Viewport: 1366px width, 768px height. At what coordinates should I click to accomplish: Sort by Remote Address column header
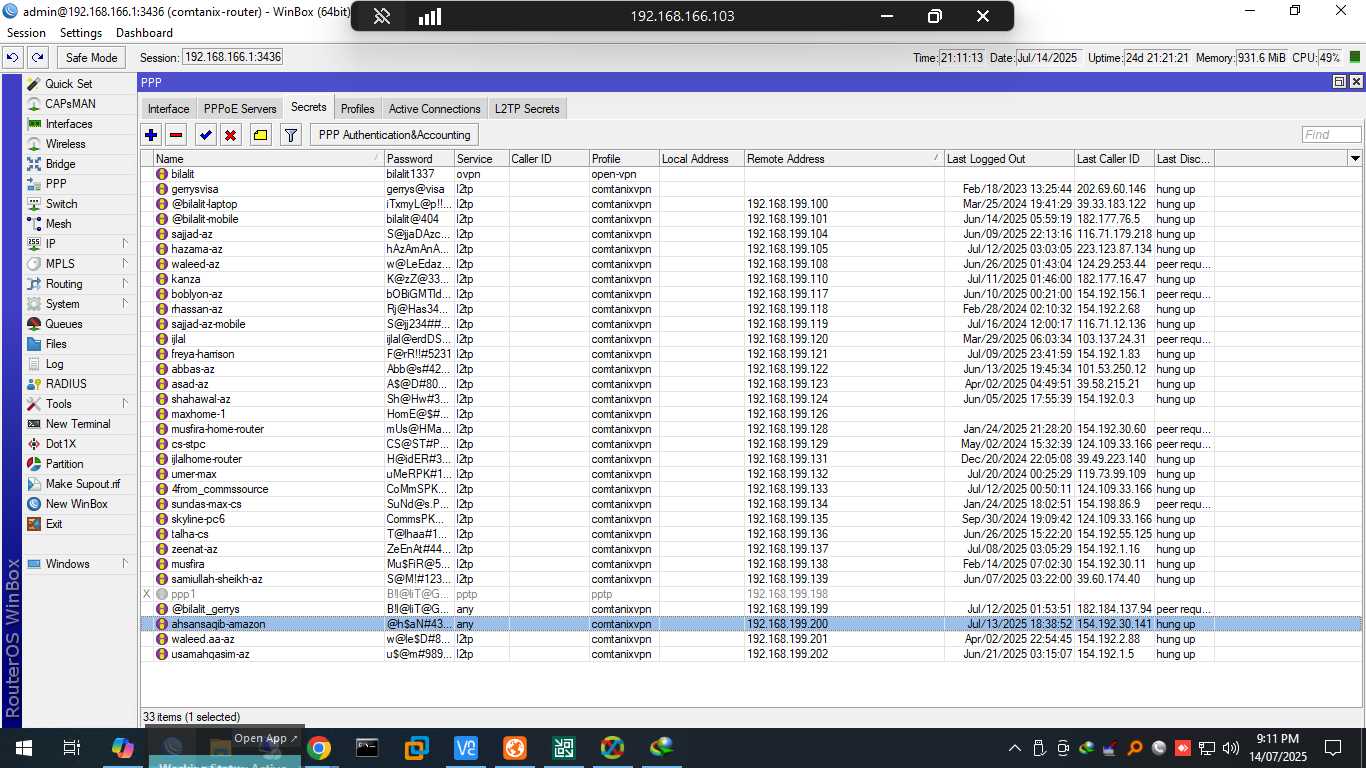[844, 158]
